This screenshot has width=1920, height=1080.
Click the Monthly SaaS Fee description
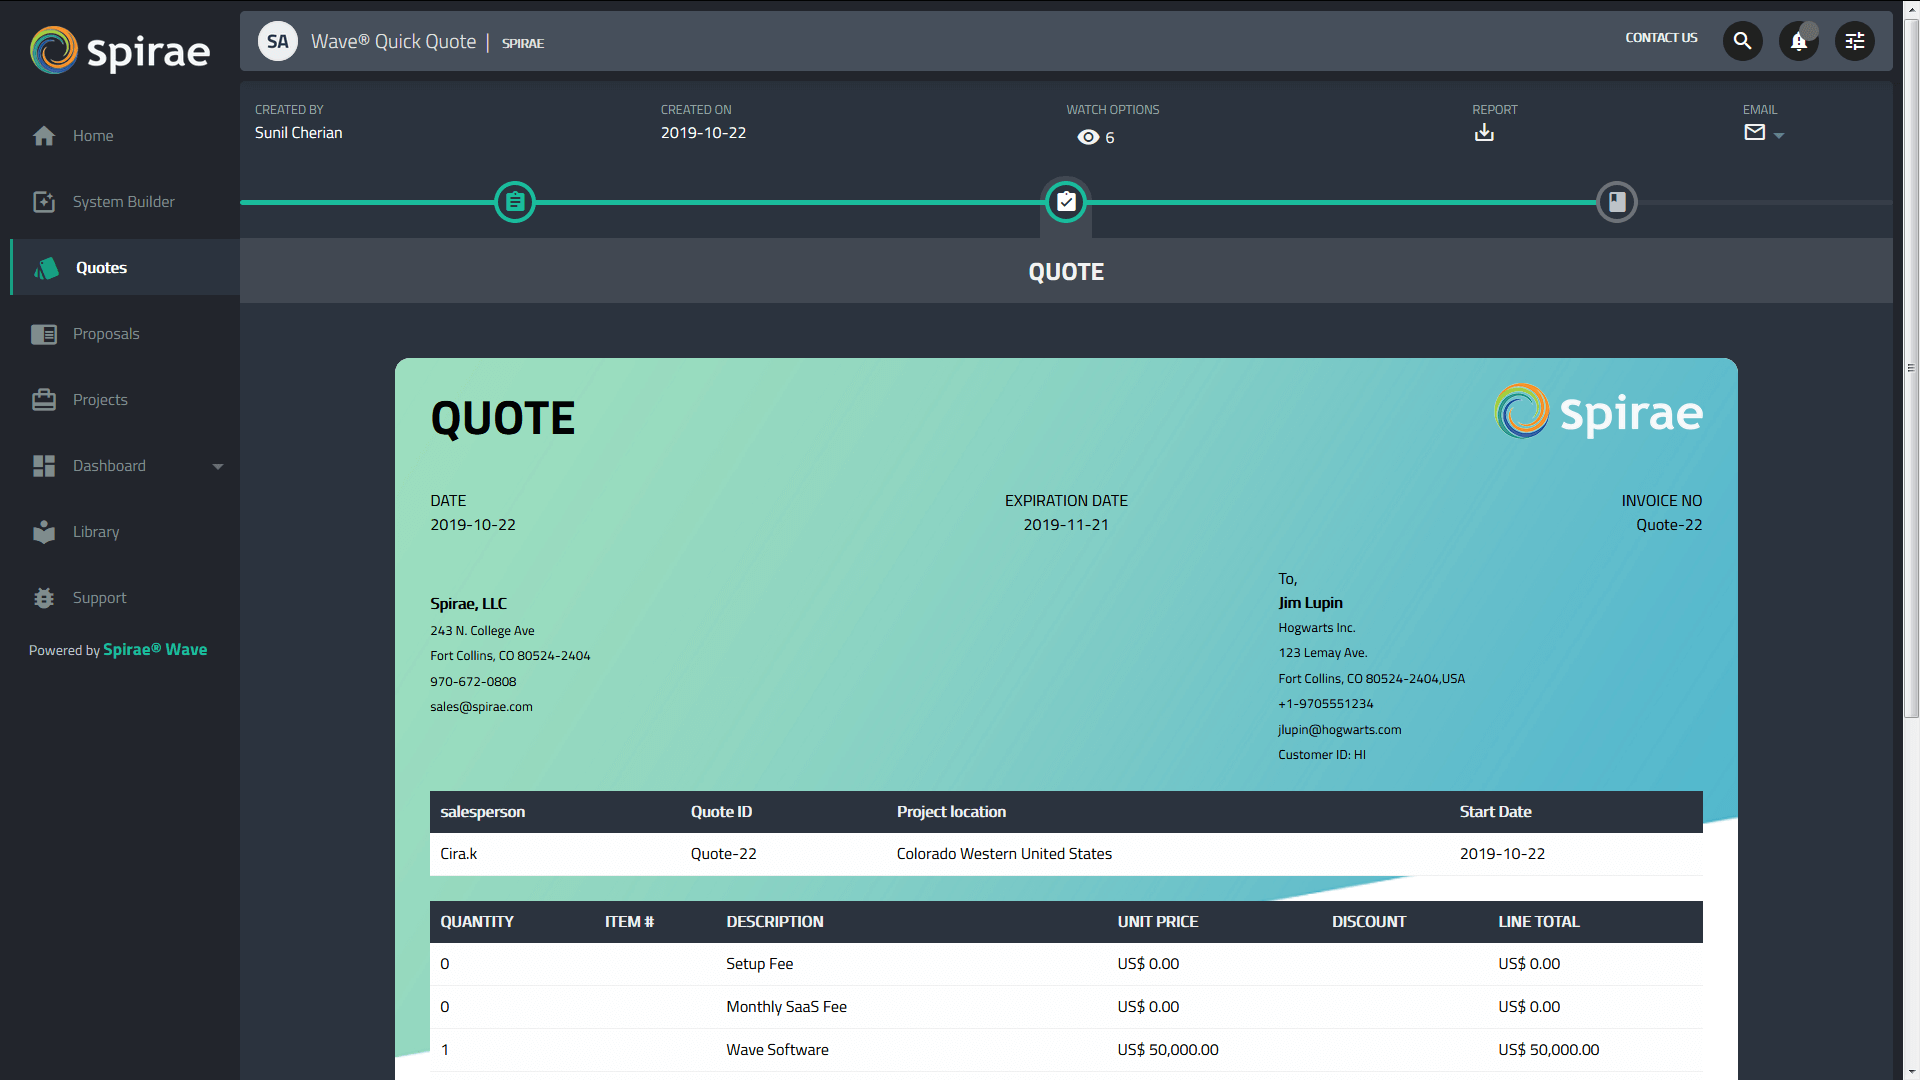pos(786,1007)
